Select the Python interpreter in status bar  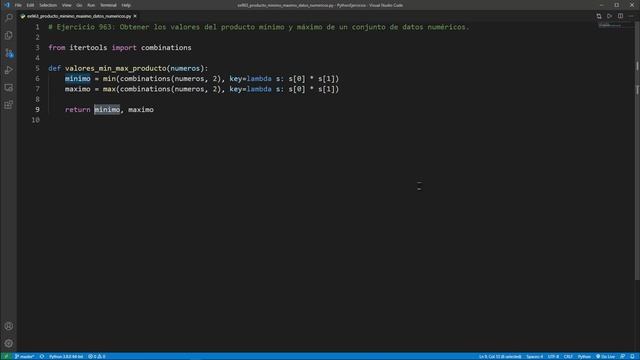tap(66, 356)
